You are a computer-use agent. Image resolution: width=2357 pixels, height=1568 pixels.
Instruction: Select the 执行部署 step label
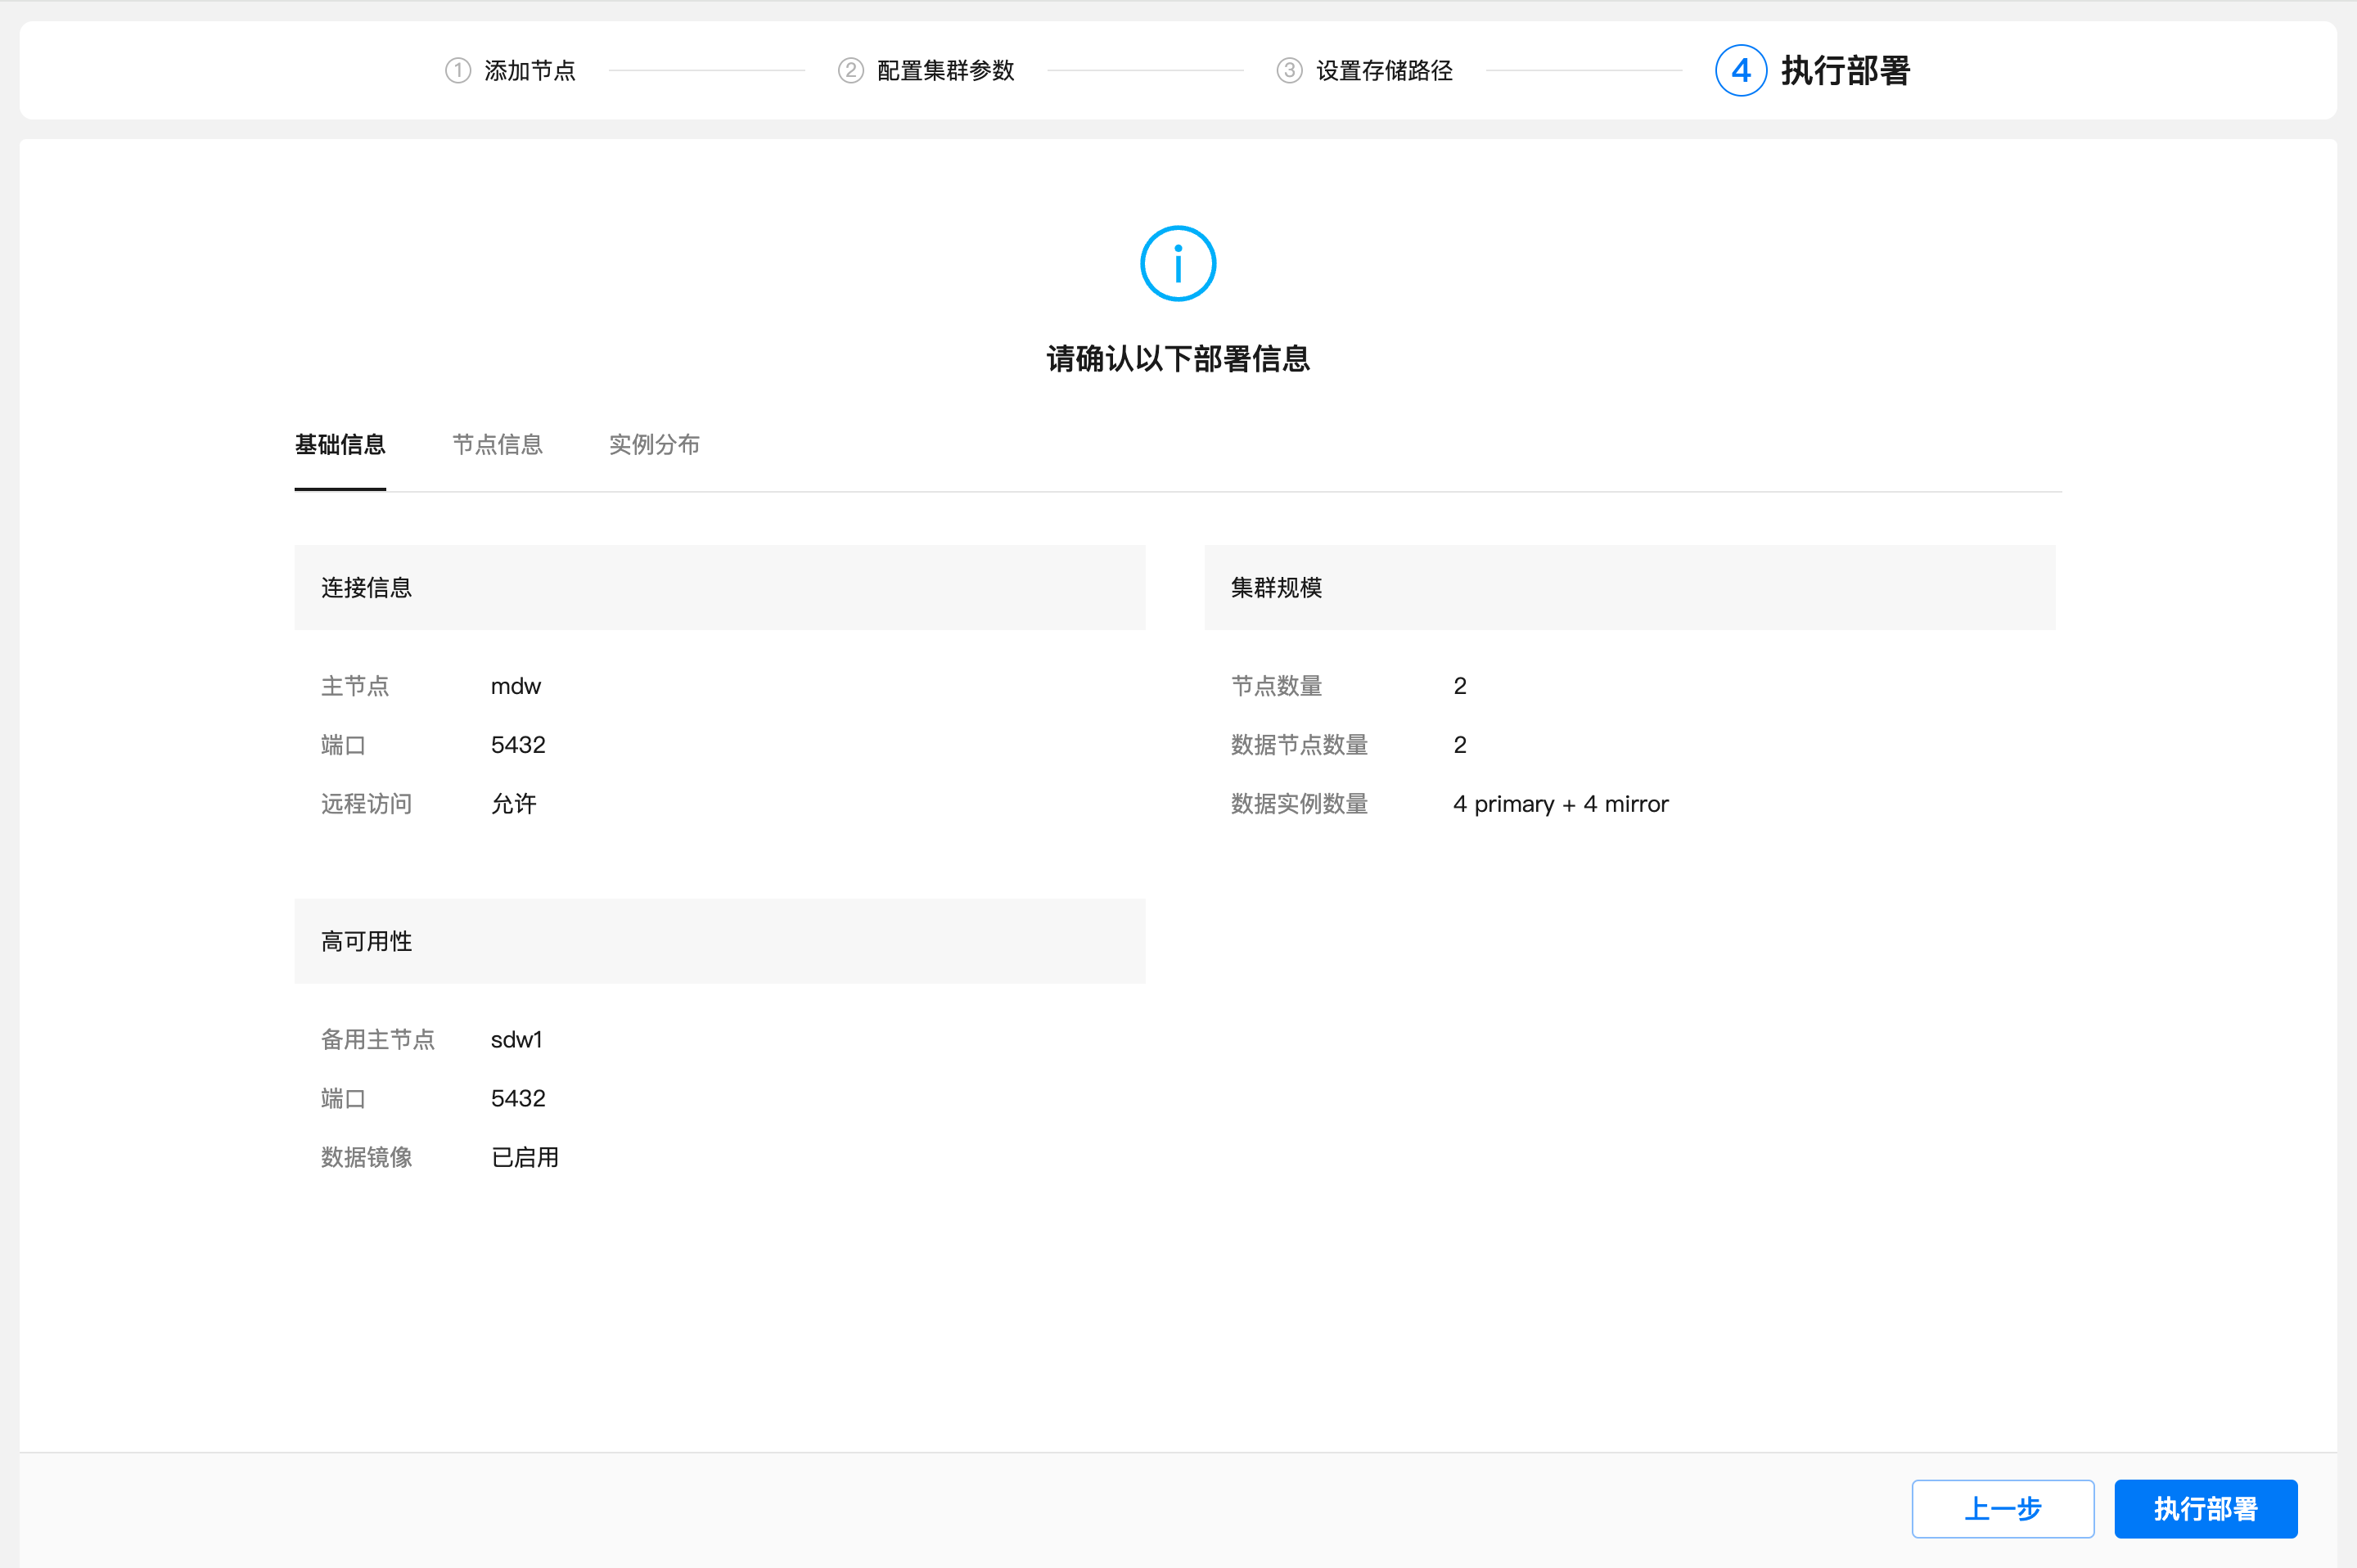(x=1846, y=71)
